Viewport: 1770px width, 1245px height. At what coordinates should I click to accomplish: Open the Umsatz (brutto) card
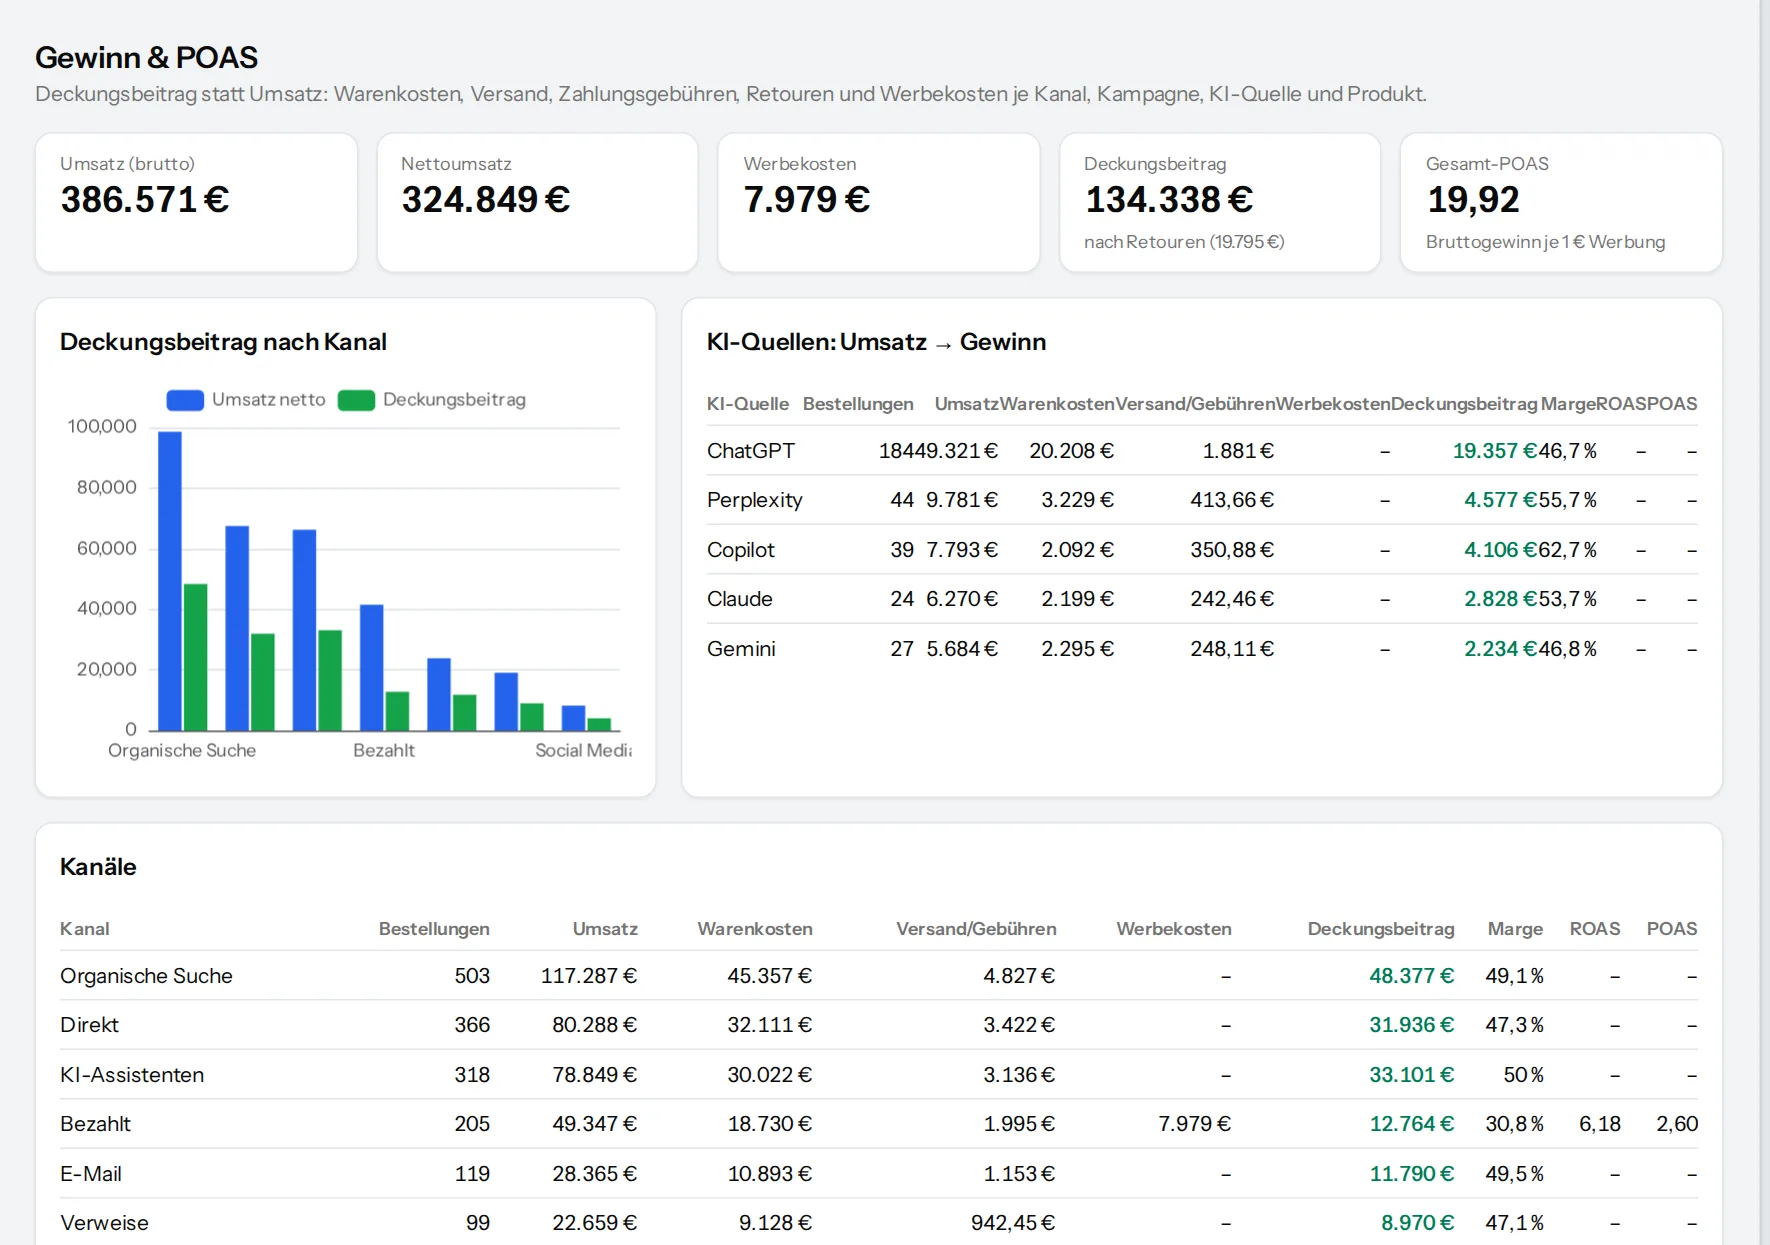click(x=196, y=202)
